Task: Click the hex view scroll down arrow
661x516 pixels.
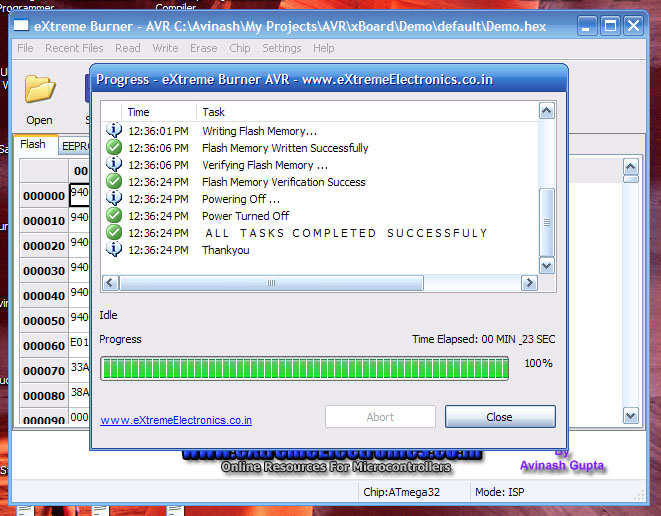Action: click(x=631, y=416)
